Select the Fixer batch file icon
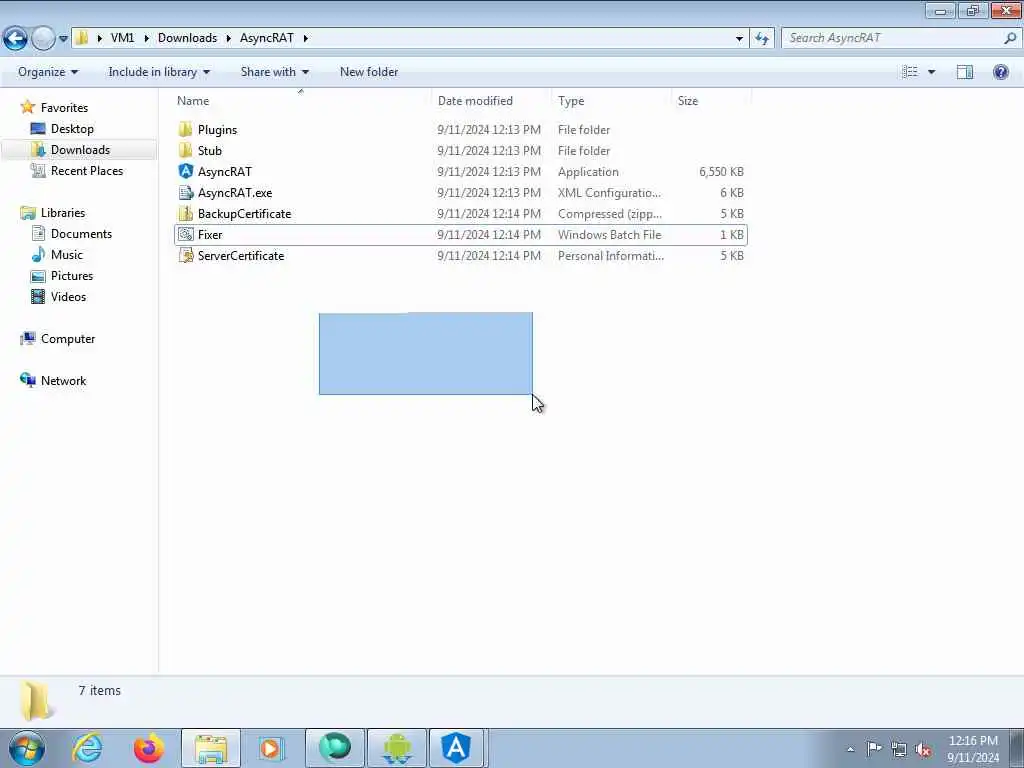 pos(185,234)
